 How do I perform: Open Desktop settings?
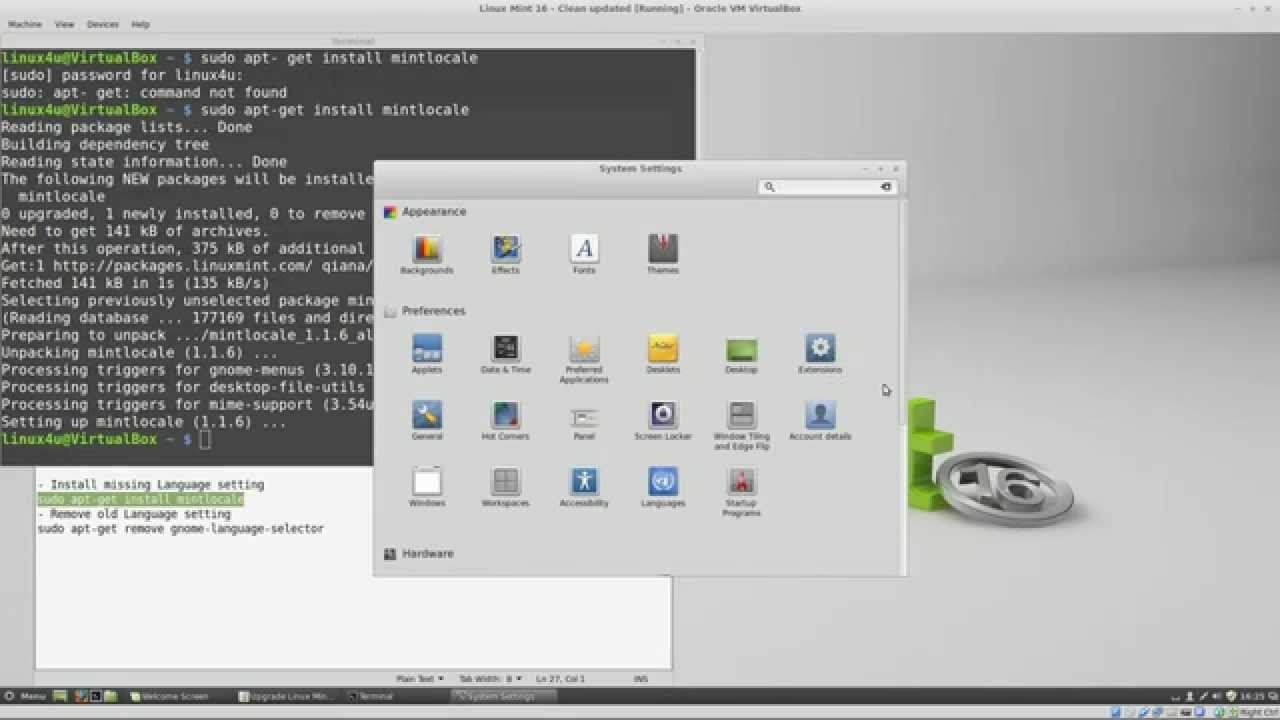tap(741, 354)
